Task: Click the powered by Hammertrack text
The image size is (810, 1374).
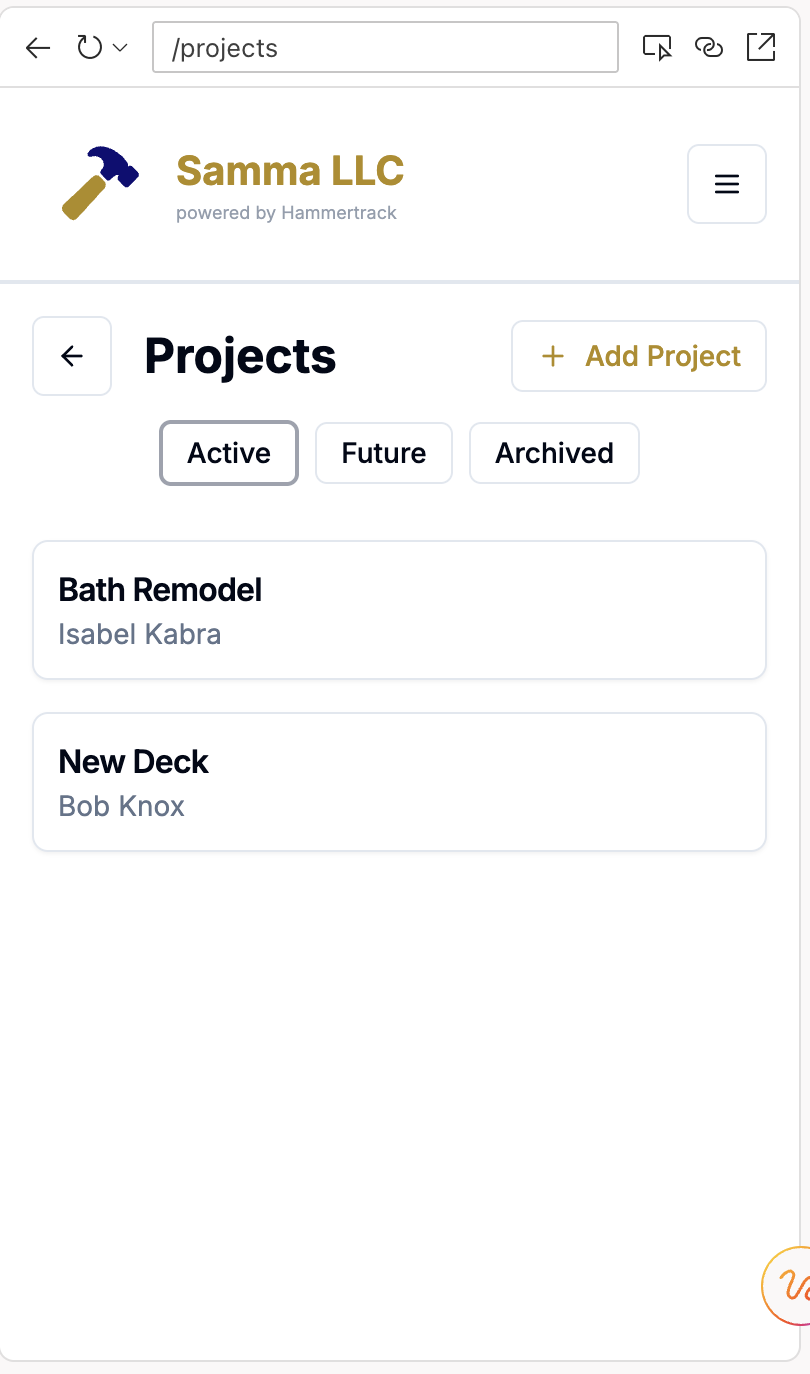Action: coord(286,213)
